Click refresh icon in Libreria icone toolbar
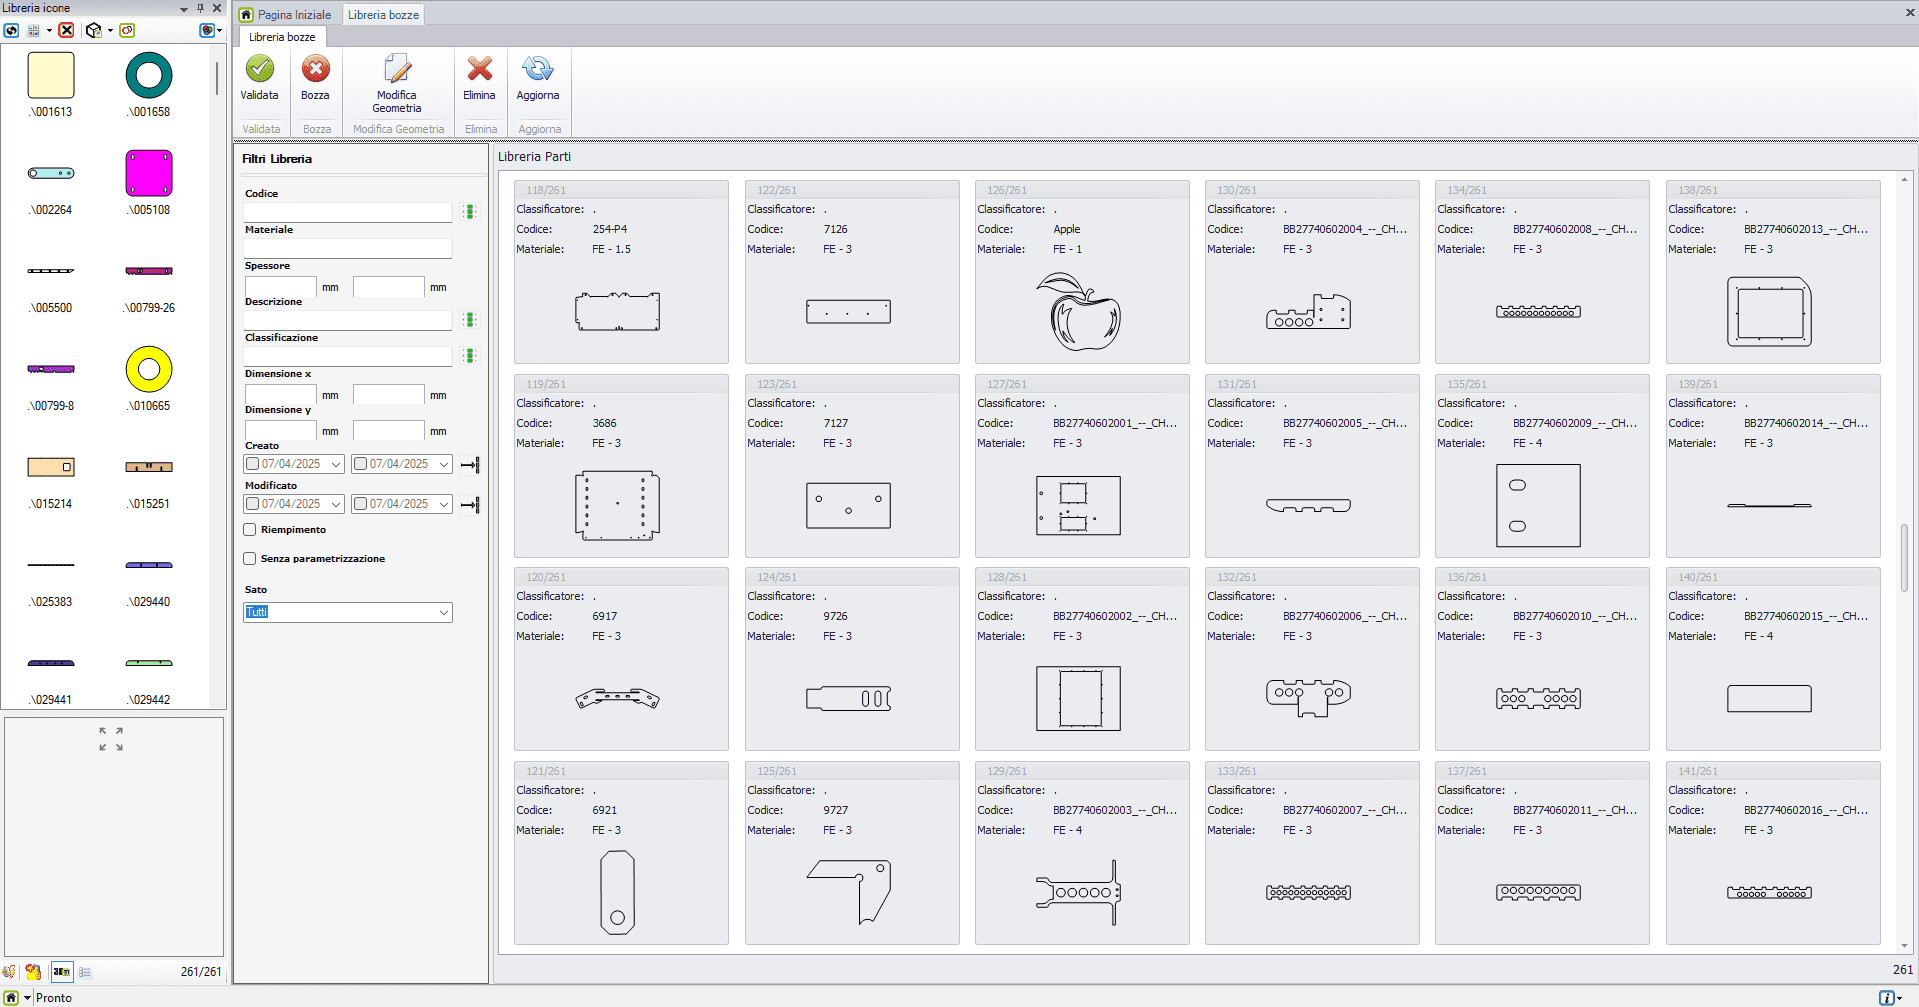This screenshot has width=1919, height=1007. tap(11, 30)
